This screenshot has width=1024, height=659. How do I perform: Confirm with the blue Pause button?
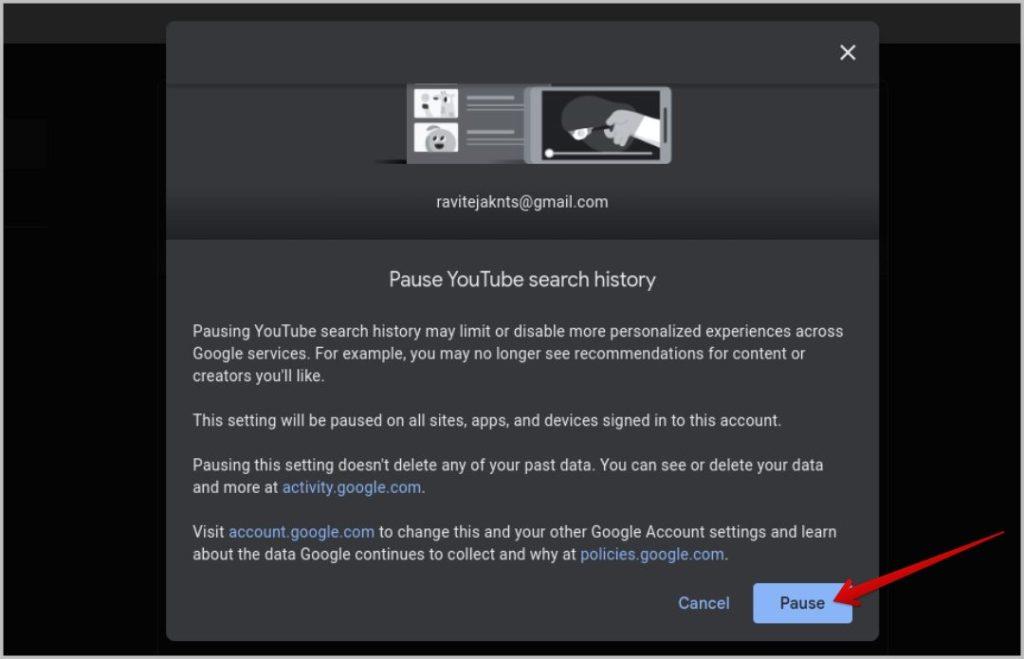click(802, 603)
